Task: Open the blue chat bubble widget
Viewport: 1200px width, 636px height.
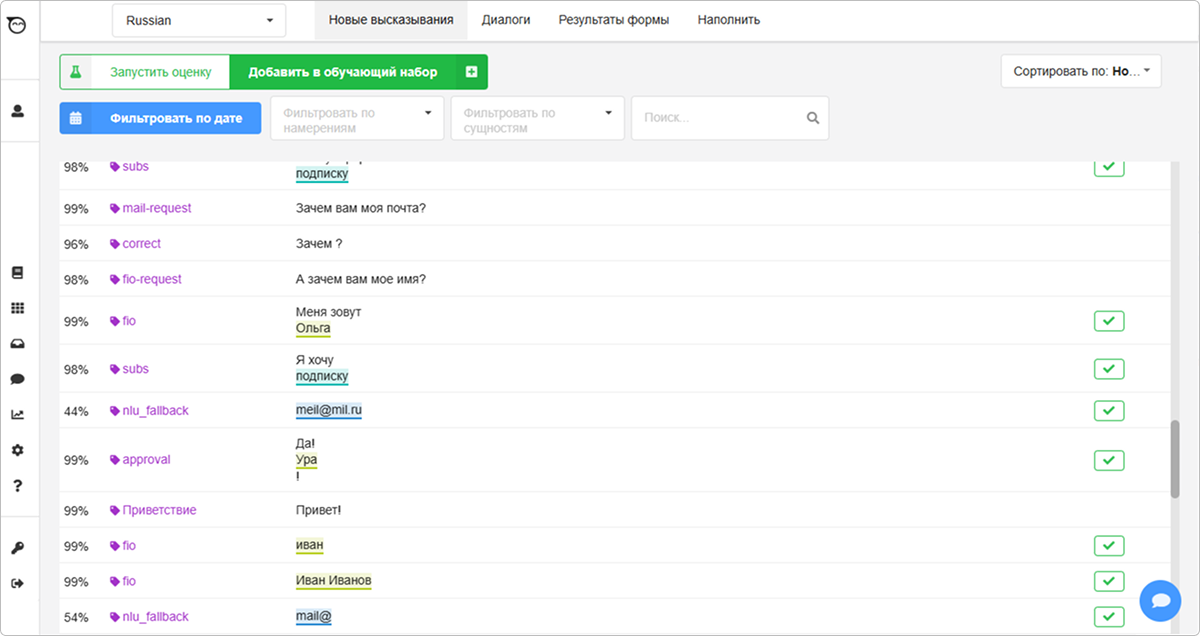Action: point(1160,601)
